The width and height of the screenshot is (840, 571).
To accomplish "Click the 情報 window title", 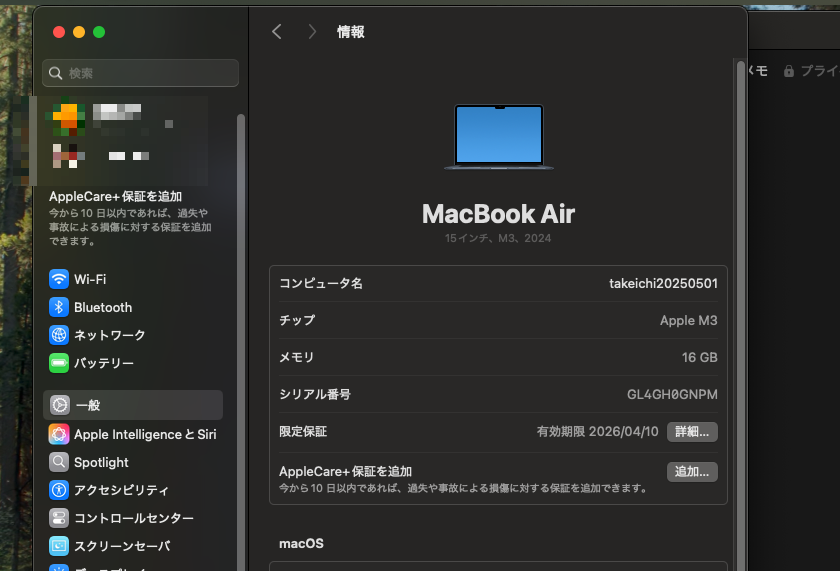I will tap(351, 32).
